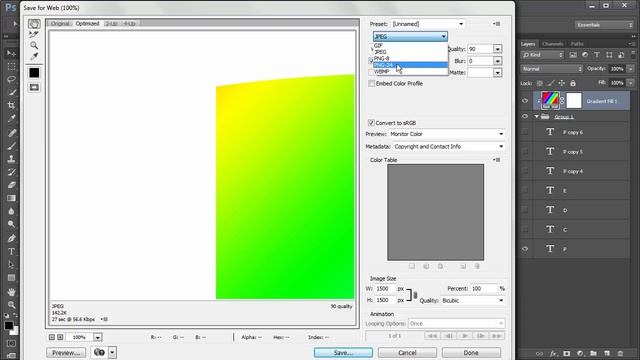The width and height of the screenshot is (640, 360).
Task: Click the black eyedropper color swatch
Action: (34, 73)
